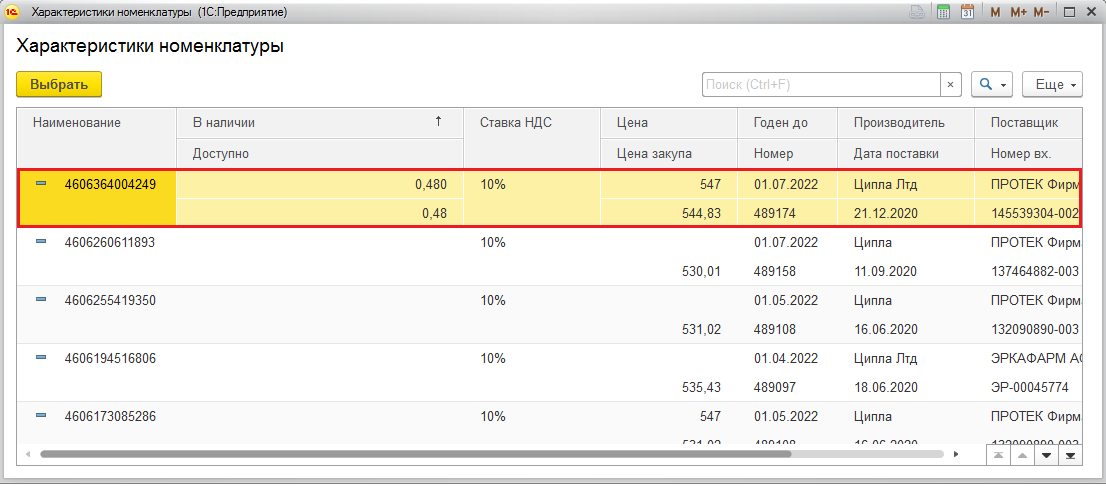Collapse row 4606194516806

tap(41, 358)
